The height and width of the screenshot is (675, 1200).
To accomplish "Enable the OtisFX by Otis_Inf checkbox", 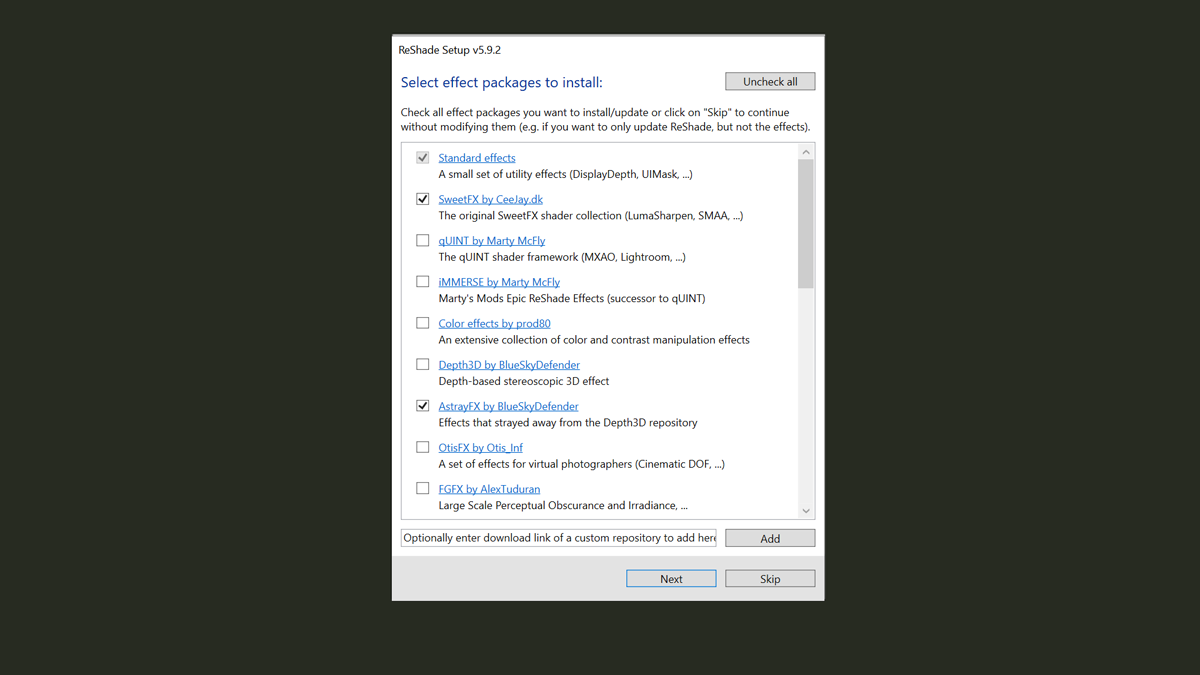I will point(423,447).
